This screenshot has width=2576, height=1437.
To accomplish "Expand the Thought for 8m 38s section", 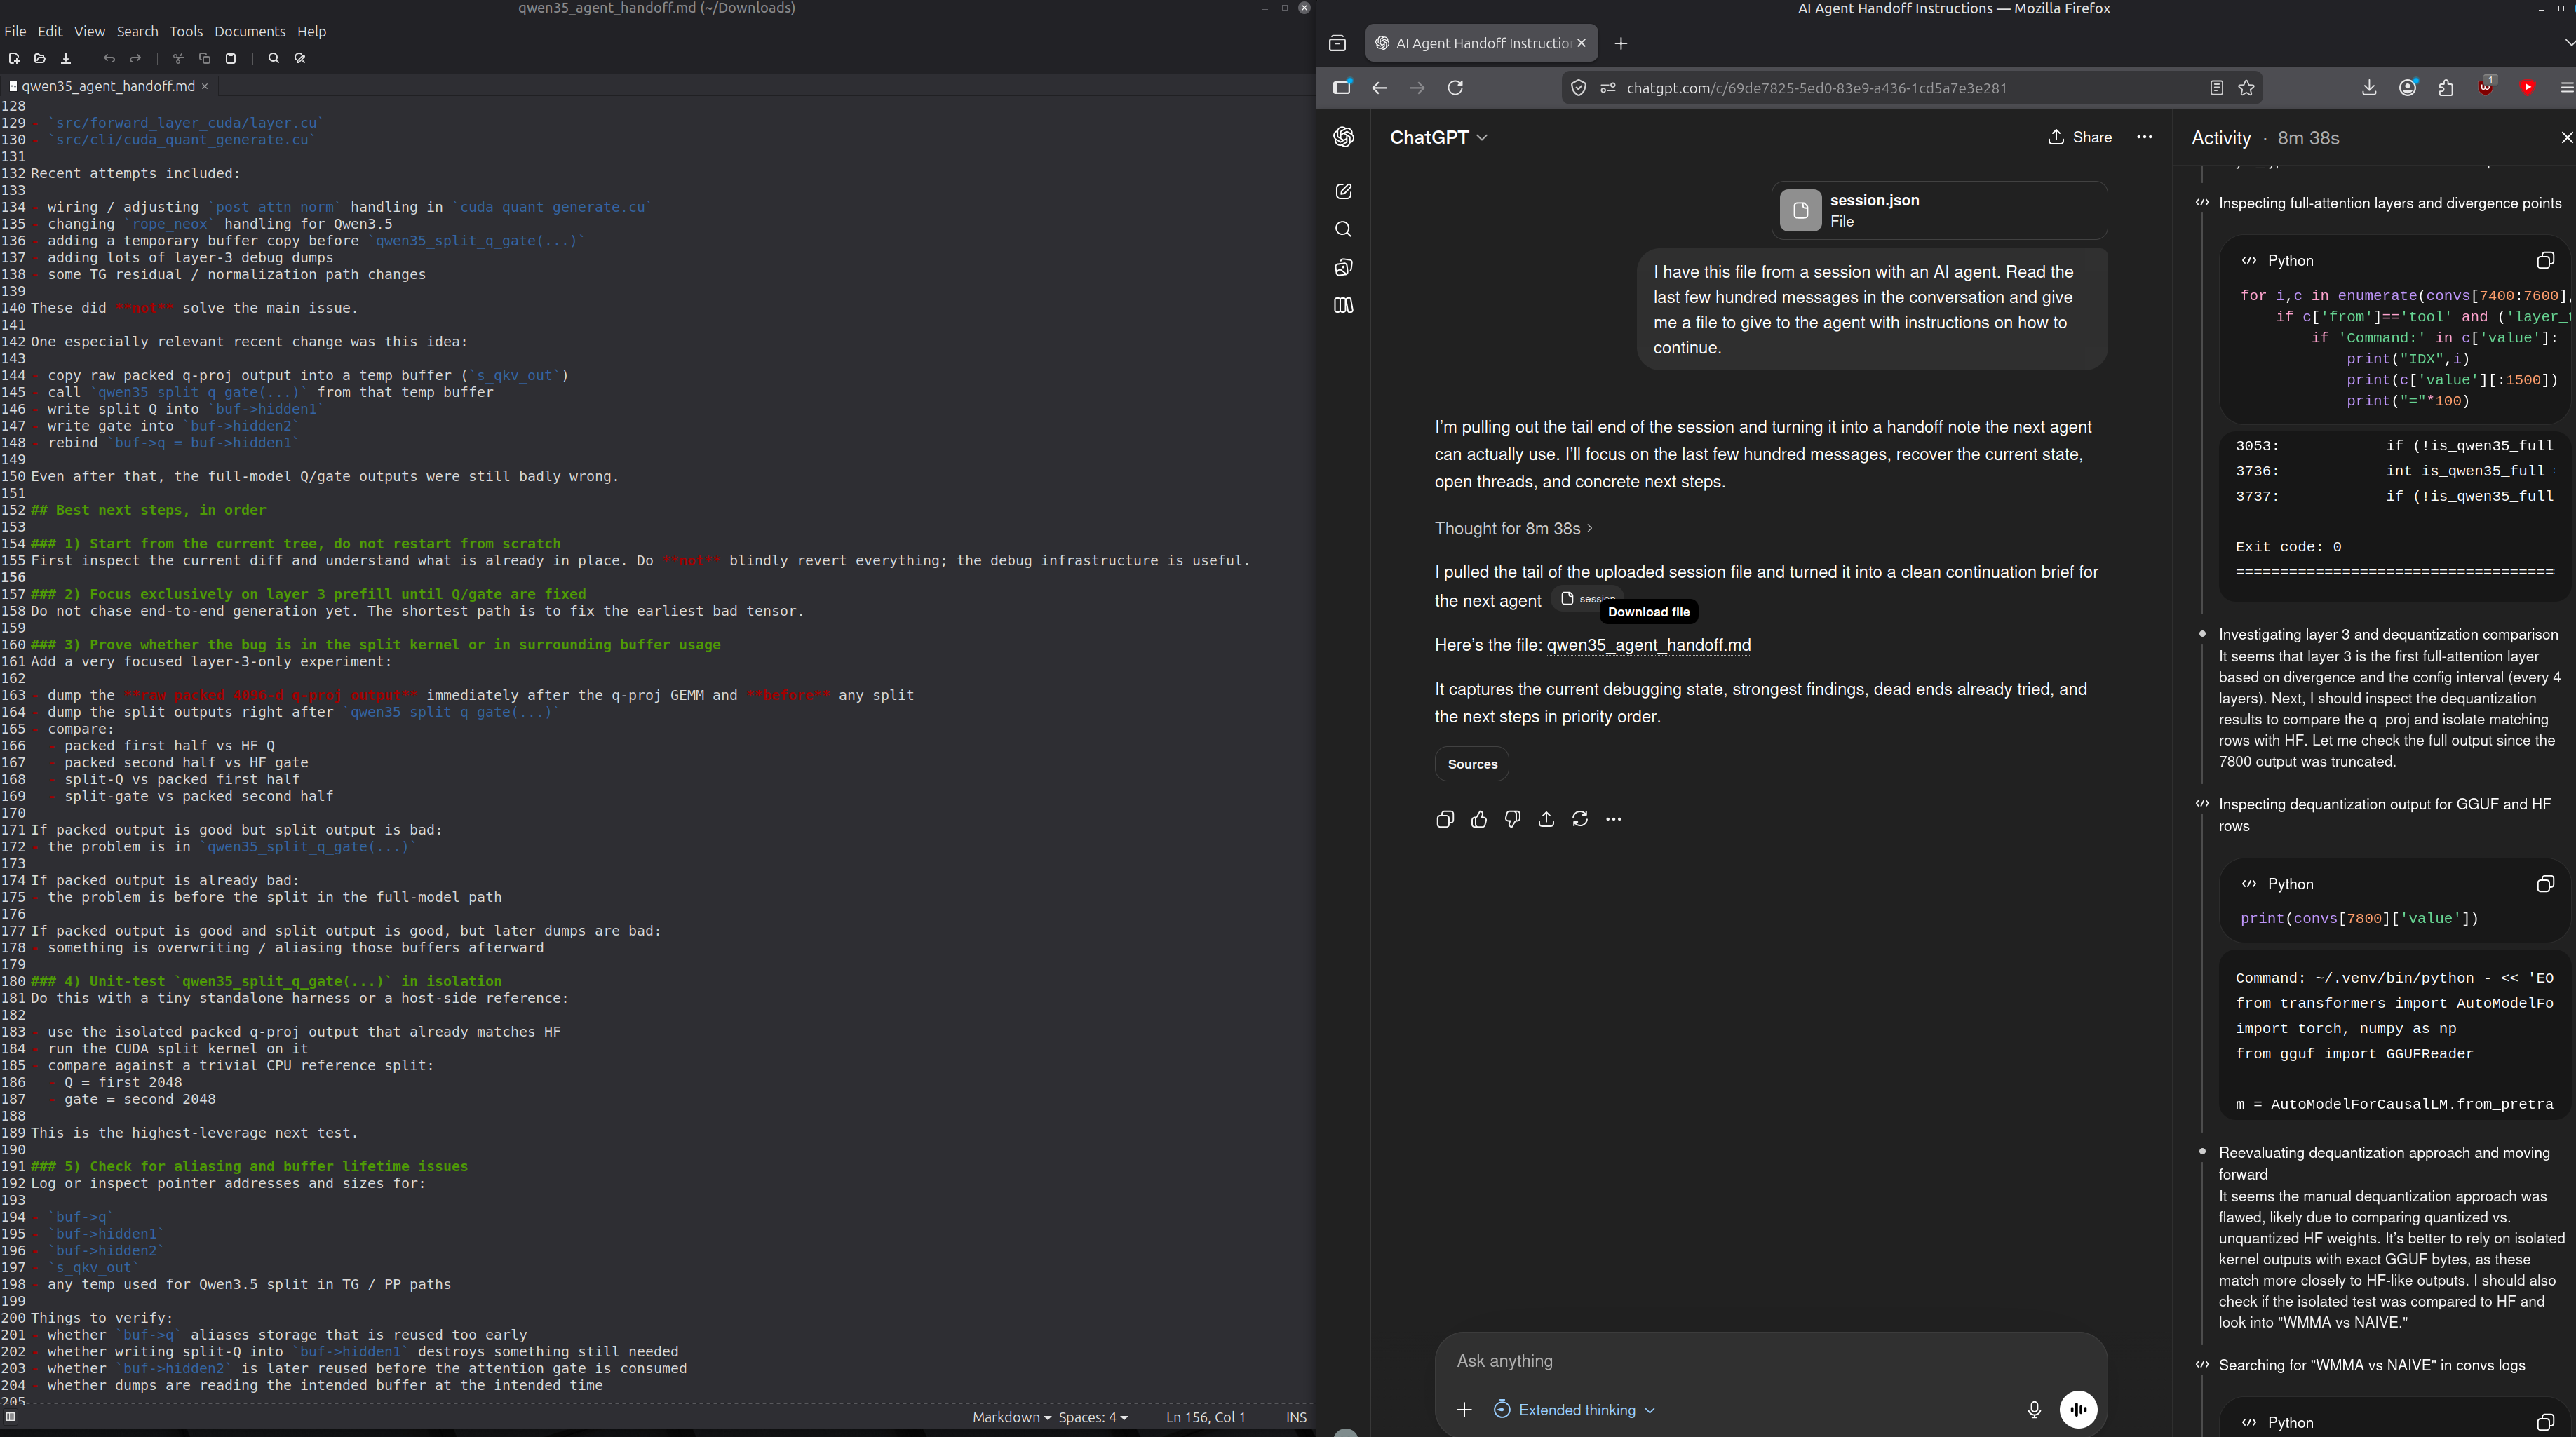I will tap(1513, 528).
